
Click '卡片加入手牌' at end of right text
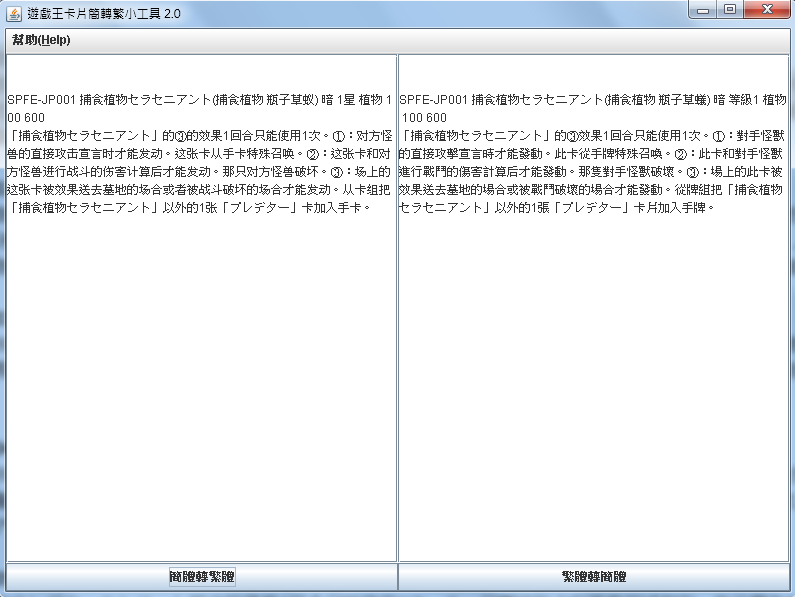pos(669,208)
